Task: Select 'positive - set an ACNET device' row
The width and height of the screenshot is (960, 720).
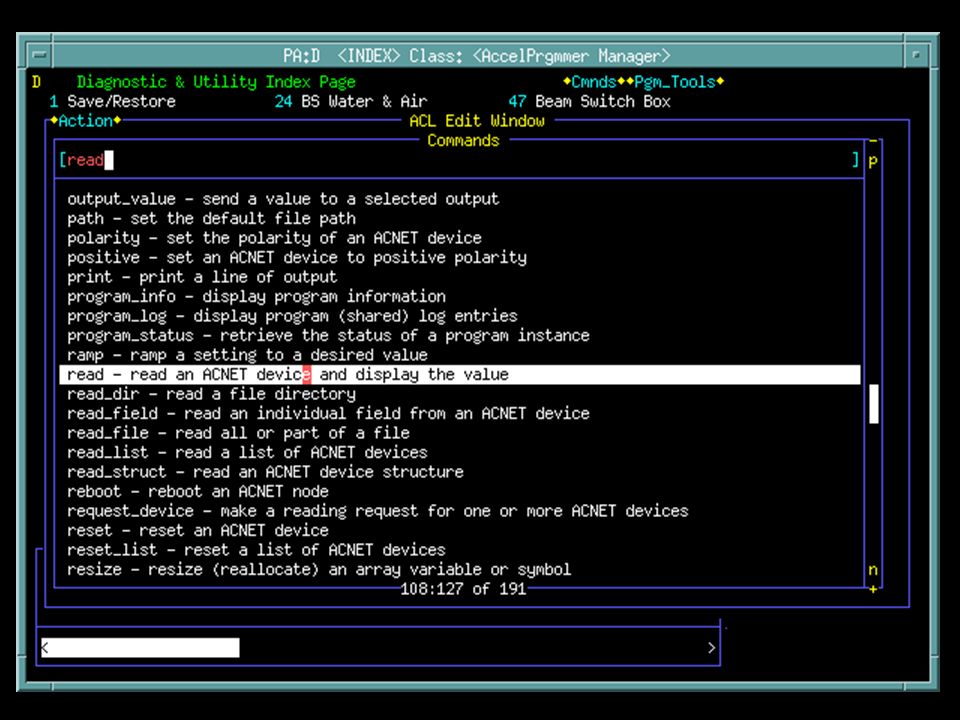Action: coord(459,258)
